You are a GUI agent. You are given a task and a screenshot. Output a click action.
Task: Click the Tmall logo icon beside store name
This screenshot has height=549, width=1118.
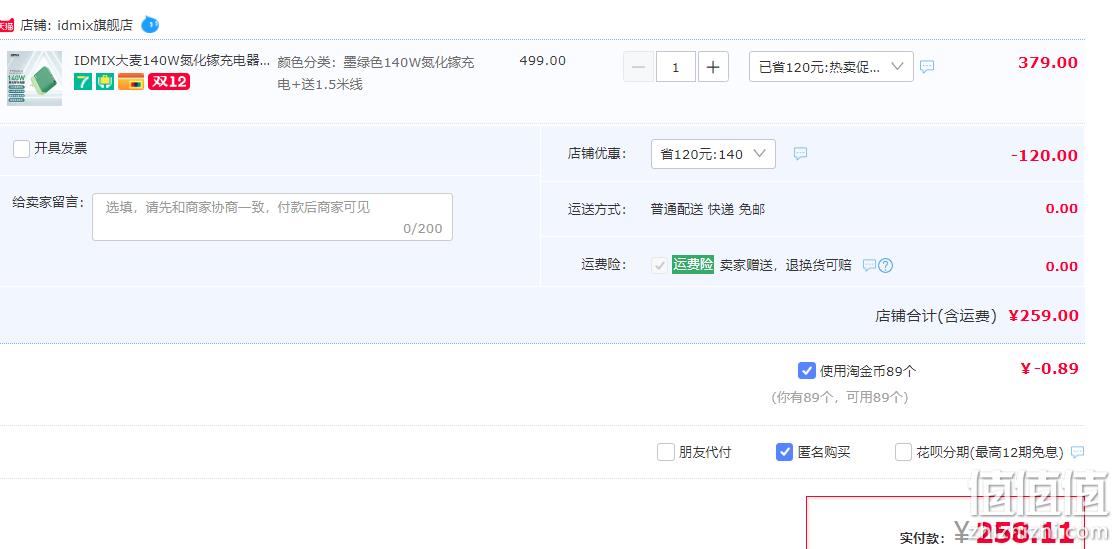[x=6, y=26]
